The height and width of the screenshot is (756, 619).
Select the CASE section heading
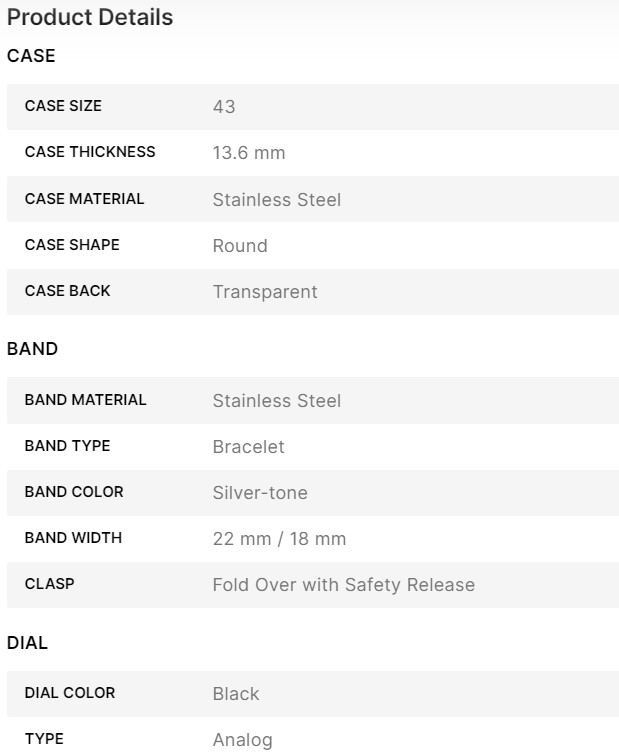point(31,56)
